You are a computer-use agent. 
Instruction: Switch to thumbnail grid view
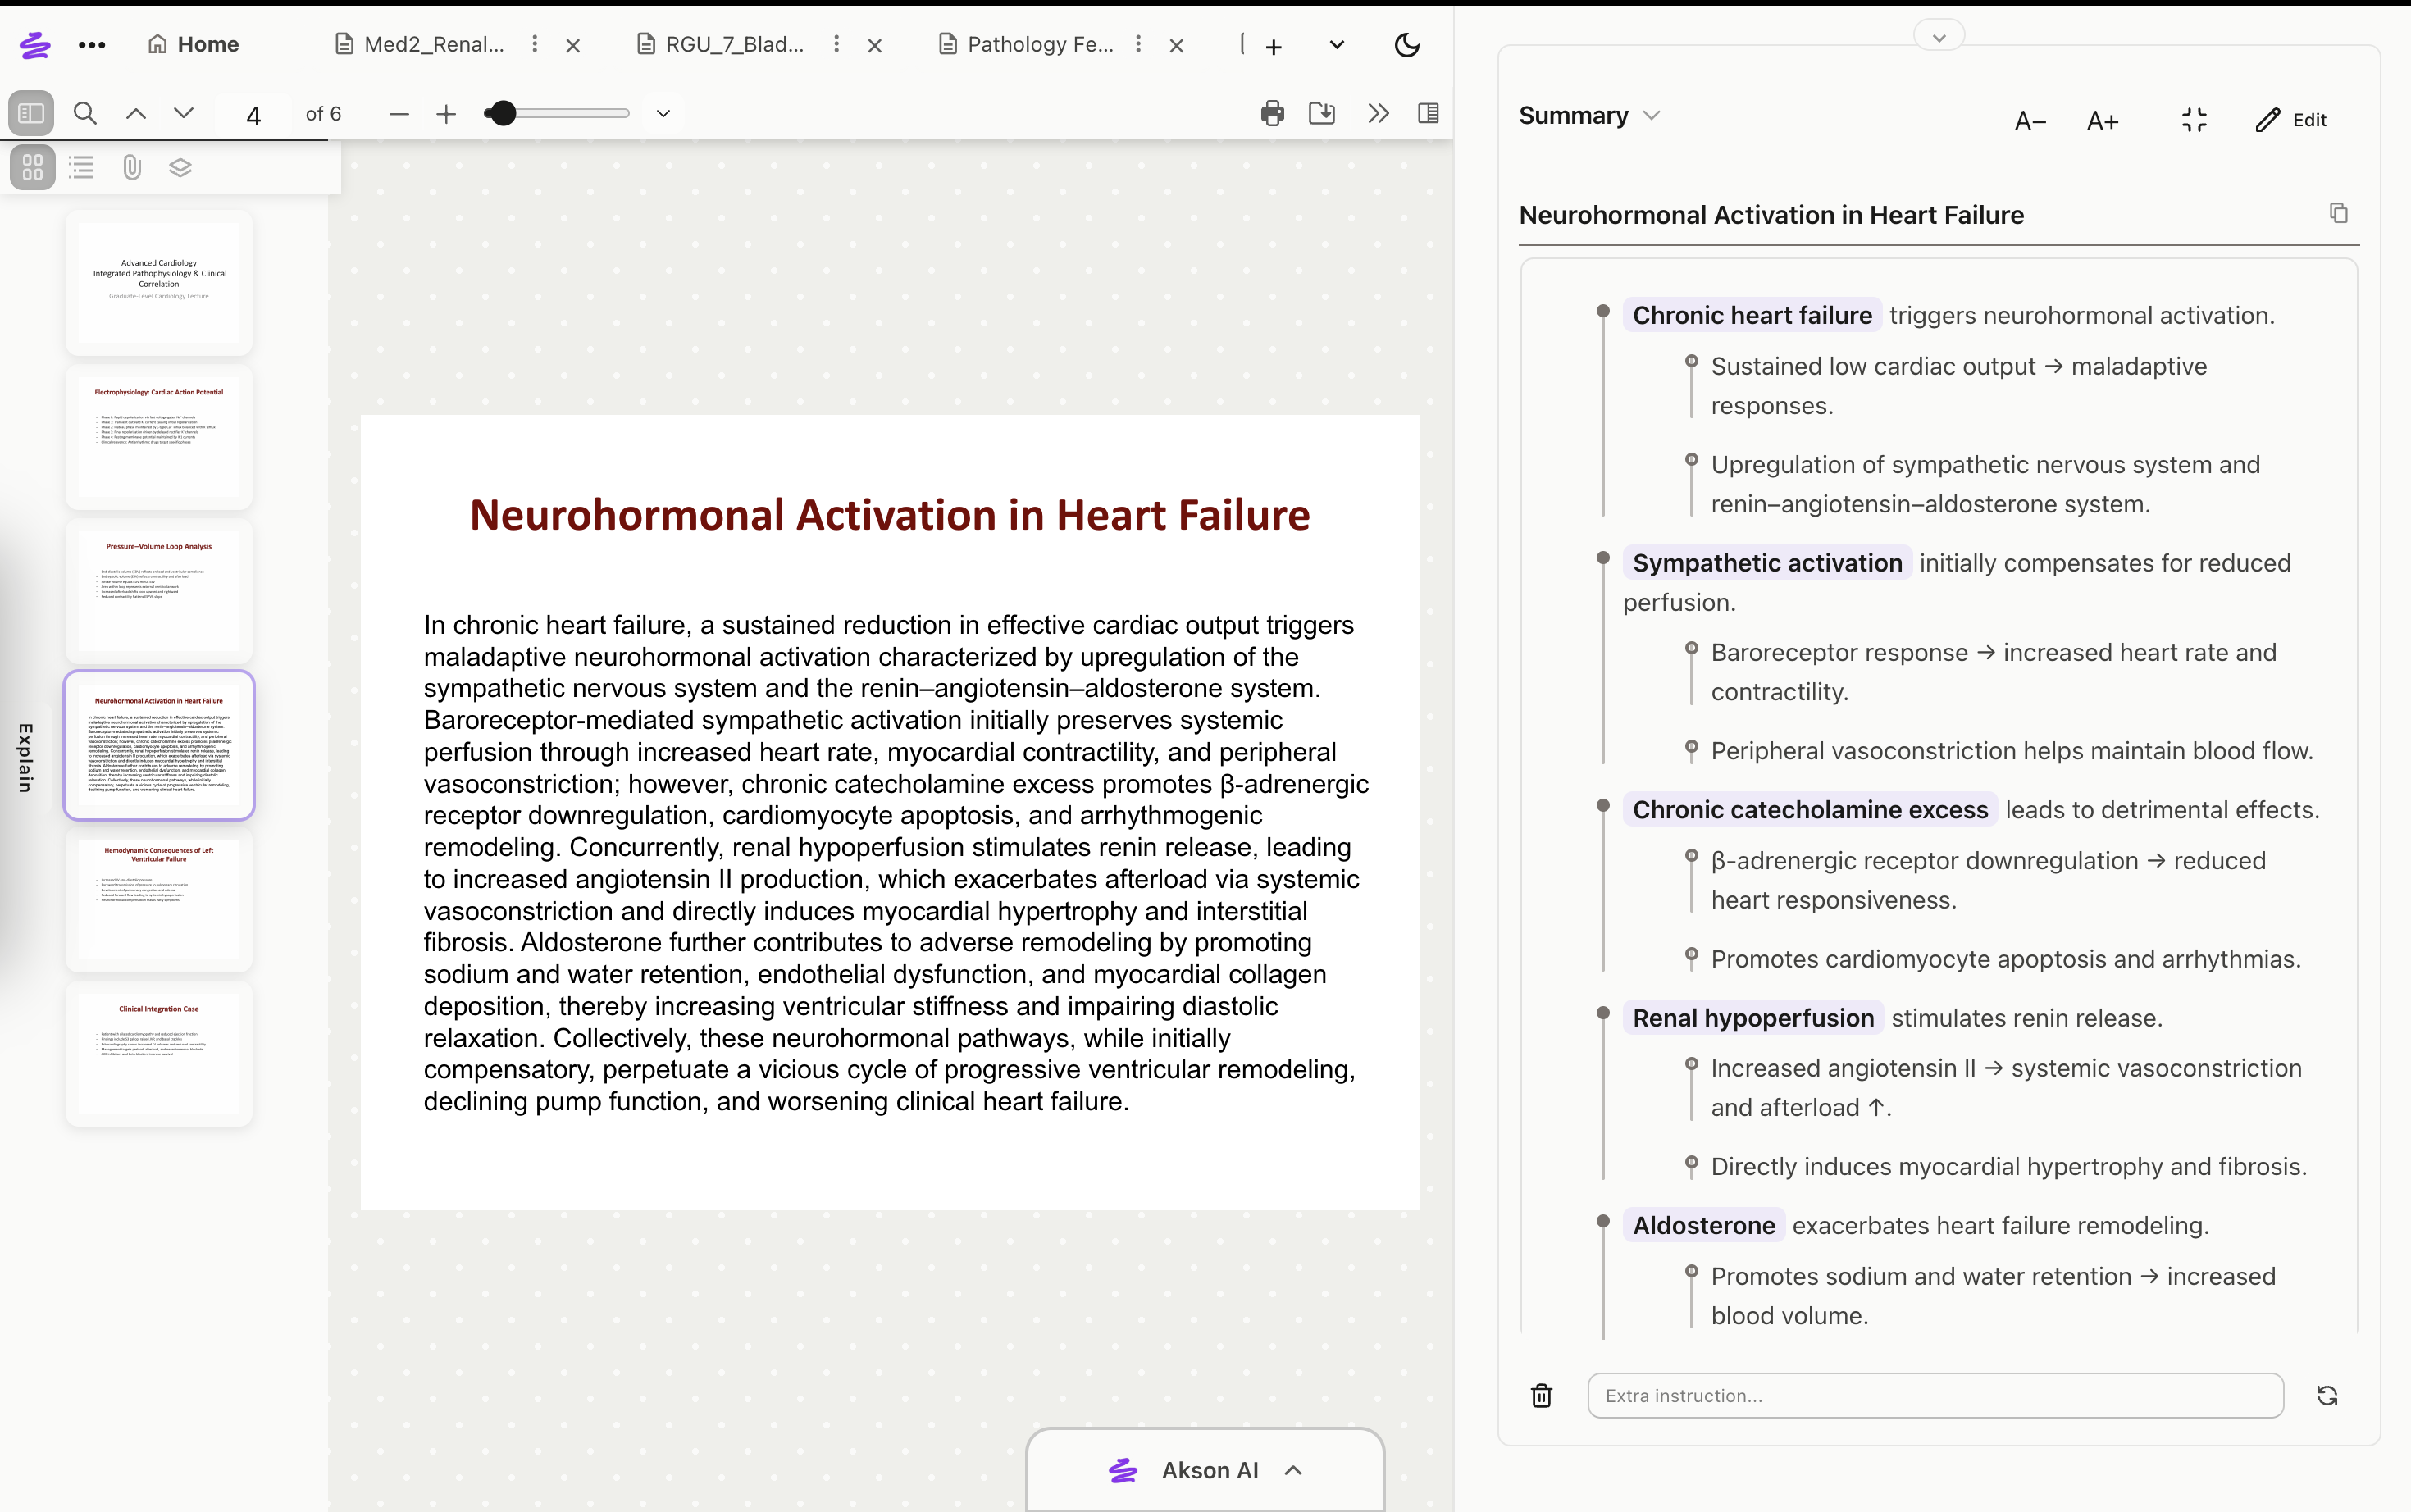(x=32, y=167)
